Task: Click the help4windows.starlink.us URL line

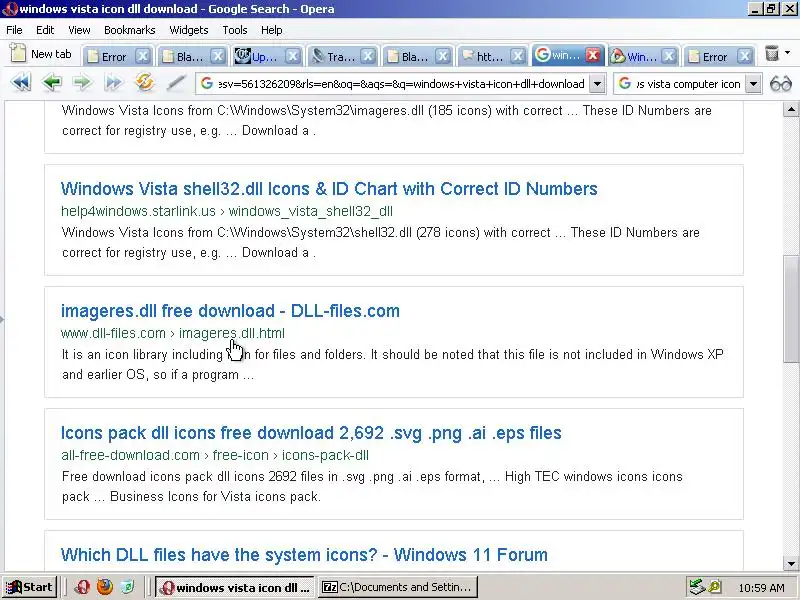Action: pos(227,211)
